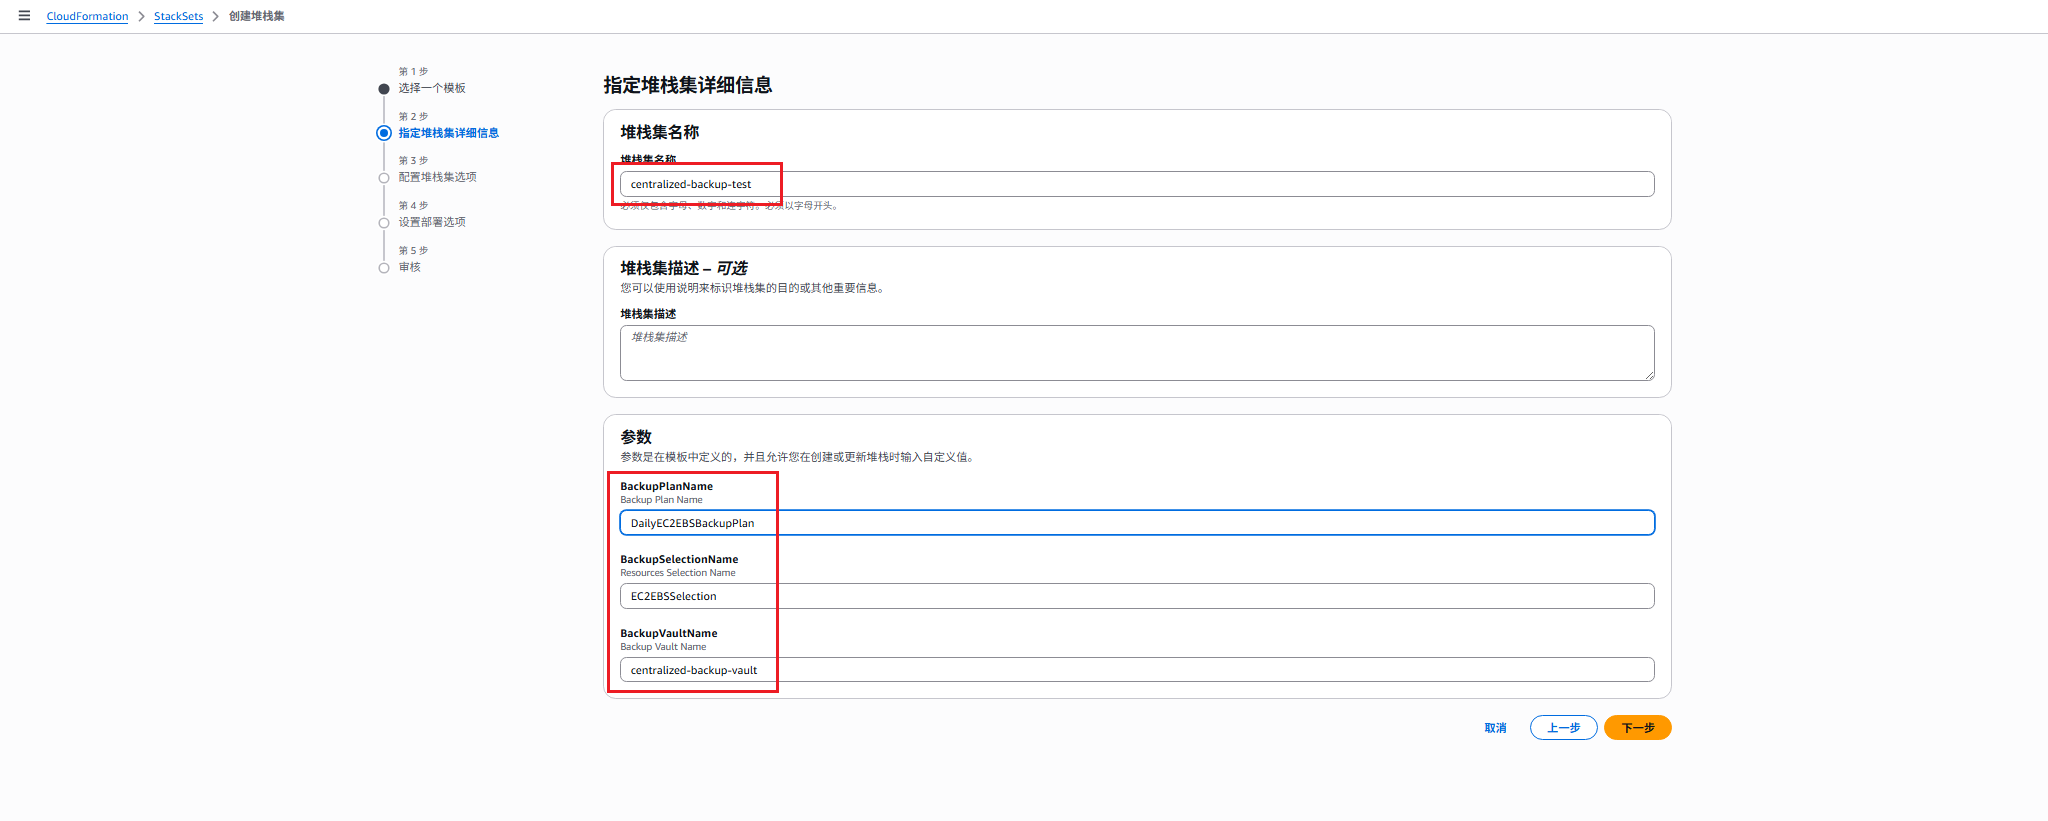The image size is (2048, 821).
Task: Click the 创建堆栈集 breadcrumb text
Action: (x=256, y=17)
